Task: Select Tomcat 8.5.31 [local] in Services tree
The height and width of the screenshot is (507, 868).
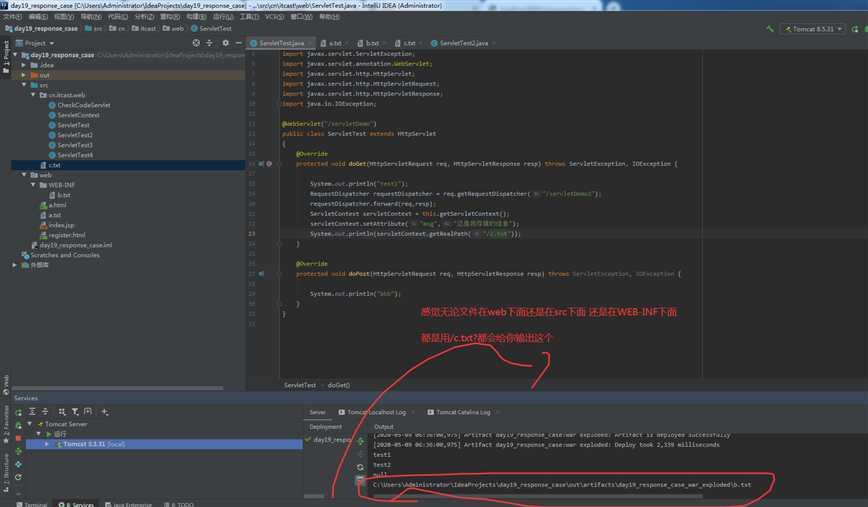Action: [x=164, y=444]
